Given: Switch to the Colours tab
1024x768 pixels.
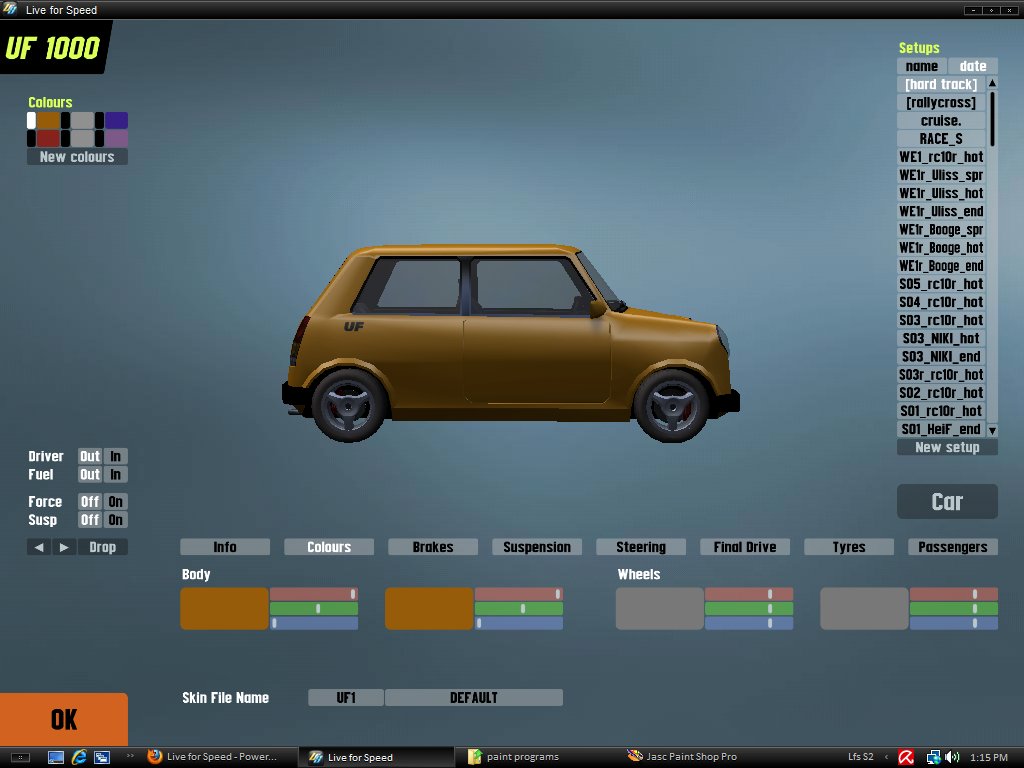Looking at the screenshot, I should pyautogui.click(x=329, y=547).
